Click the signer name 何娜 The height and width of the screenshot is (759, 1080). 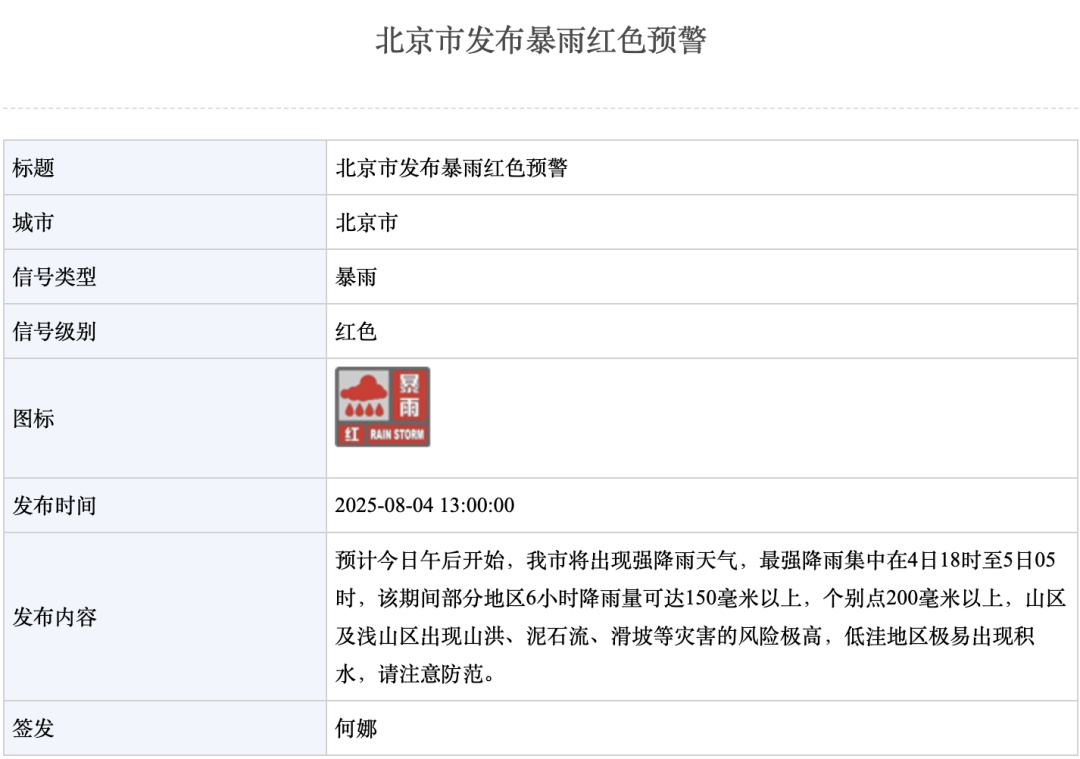point(358,730)
